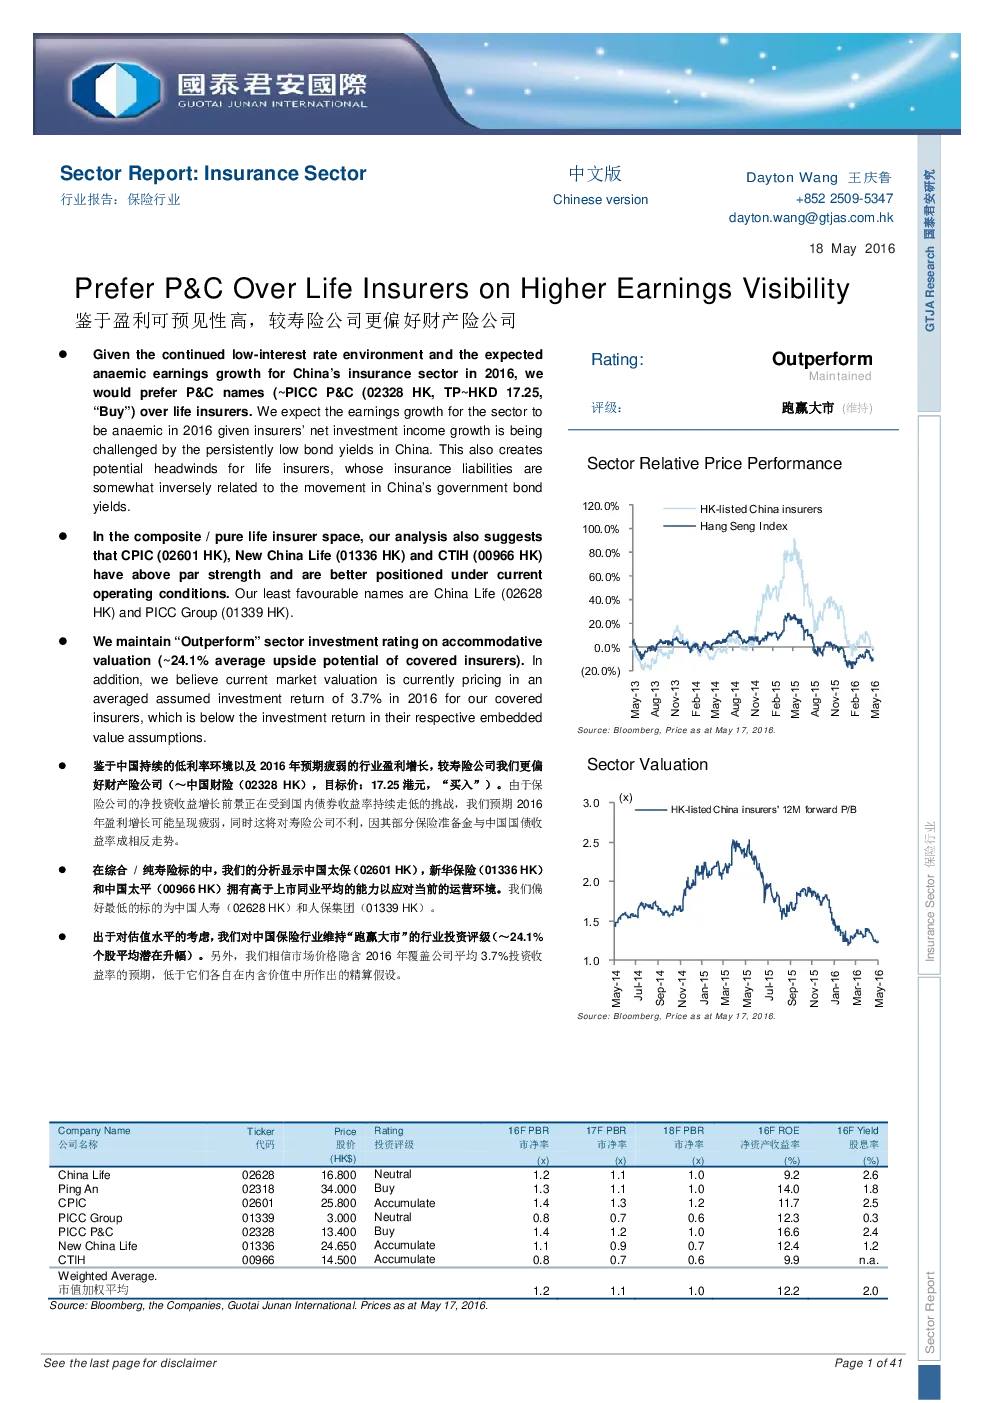The height and width of the screenshot is (1403, 992).
Task: Click the See the last page for disclaimer note
Action: pos(130,1363)
